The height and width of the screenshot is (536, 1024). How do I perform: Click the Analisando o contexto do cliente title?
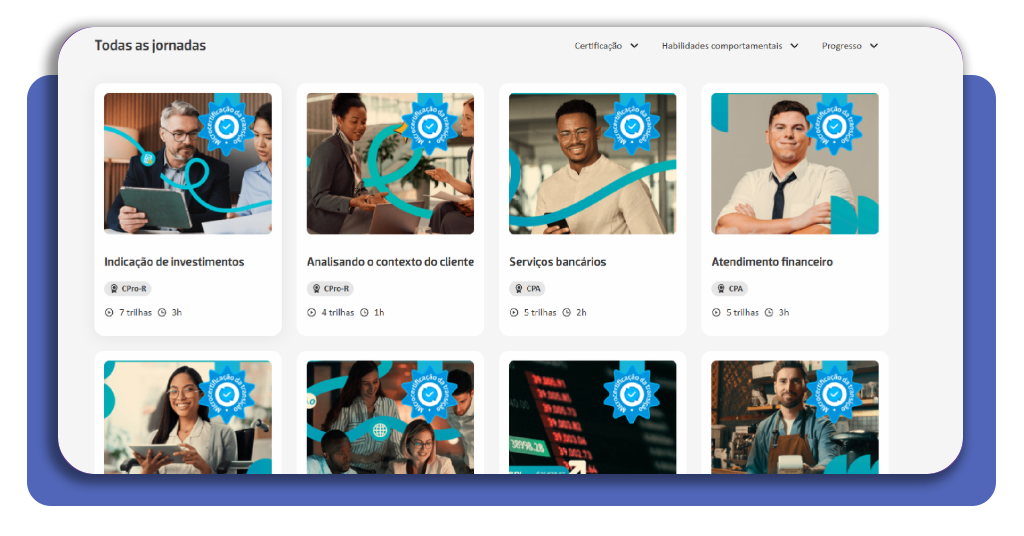click(x=390, y=262)
